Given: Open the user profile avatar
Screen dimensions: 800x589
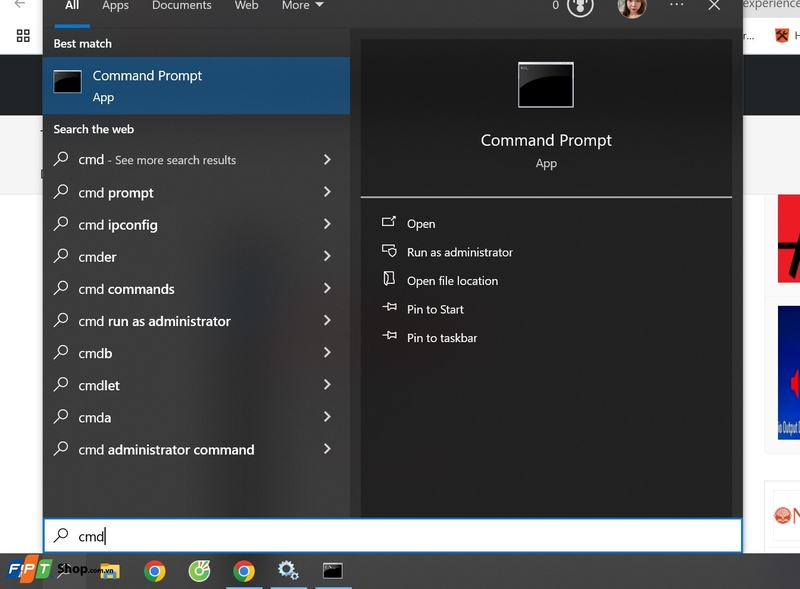Looking at the screenshot, I should [x=632, y=7].
